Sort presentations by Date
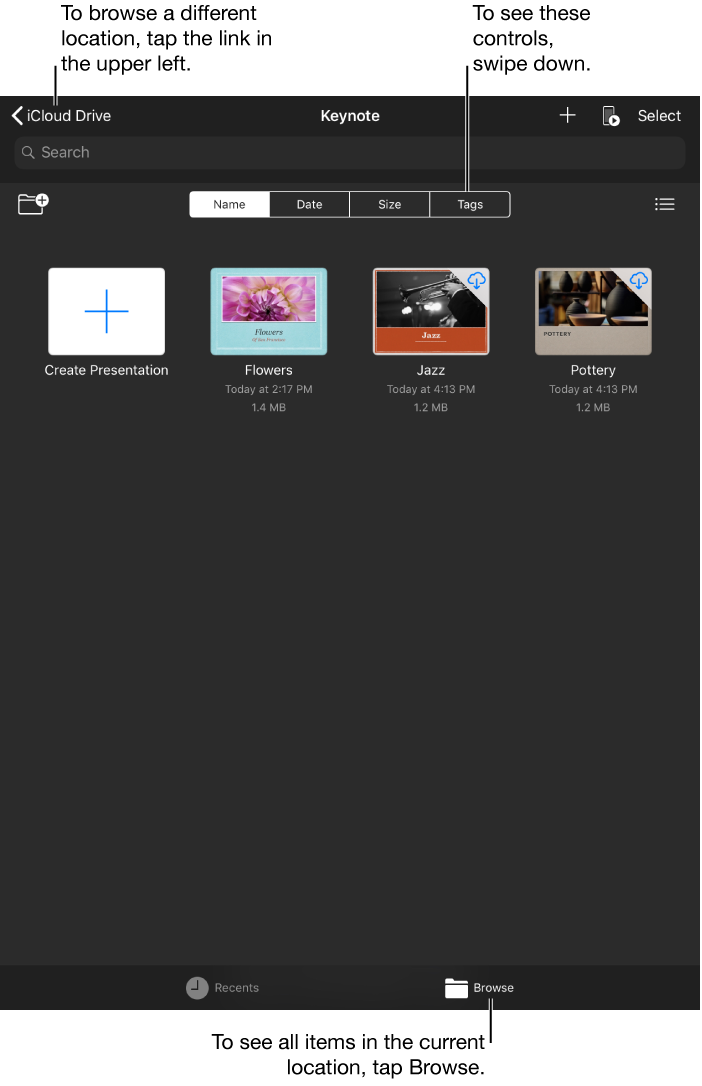This screenshot has height=1086, width=702. 309,204
